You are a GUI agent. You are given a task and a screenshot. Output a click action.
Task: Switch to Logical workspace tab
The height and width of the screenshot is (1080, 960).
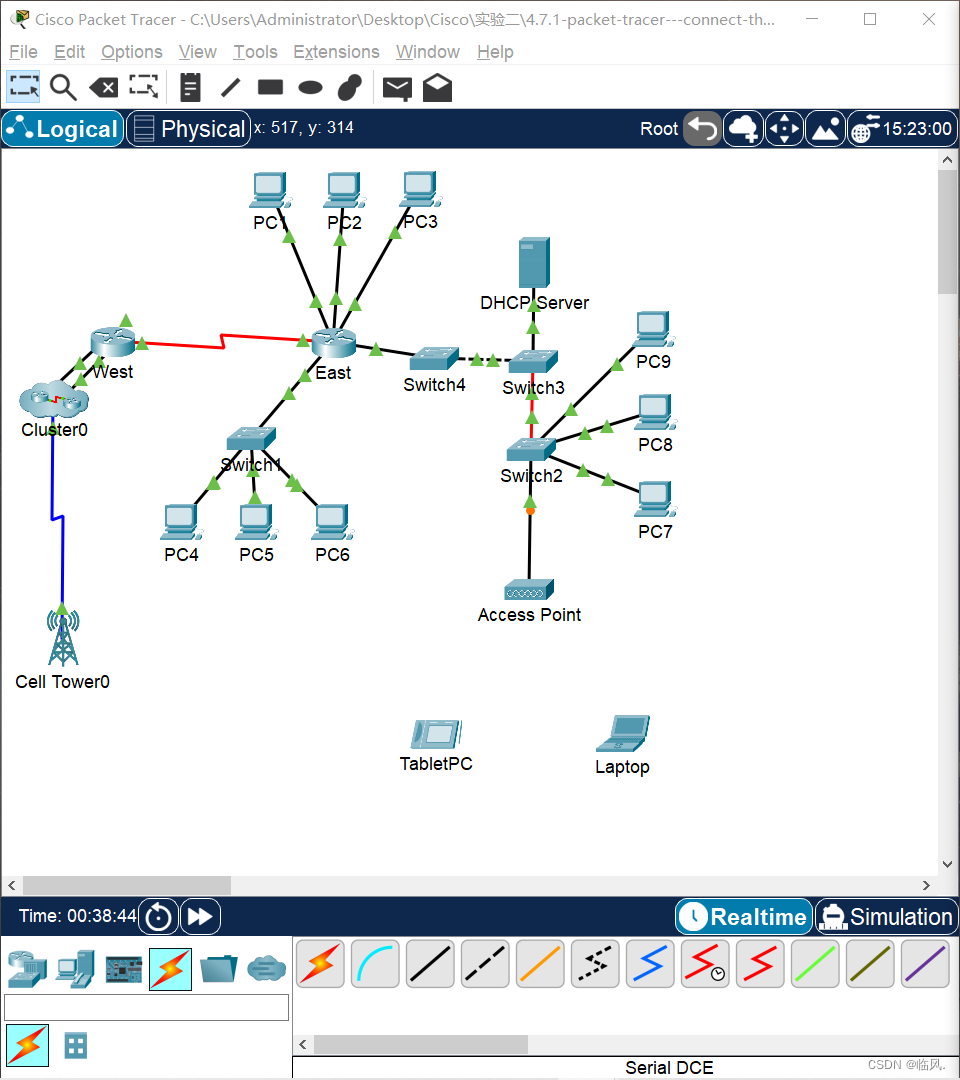(63, 129)
